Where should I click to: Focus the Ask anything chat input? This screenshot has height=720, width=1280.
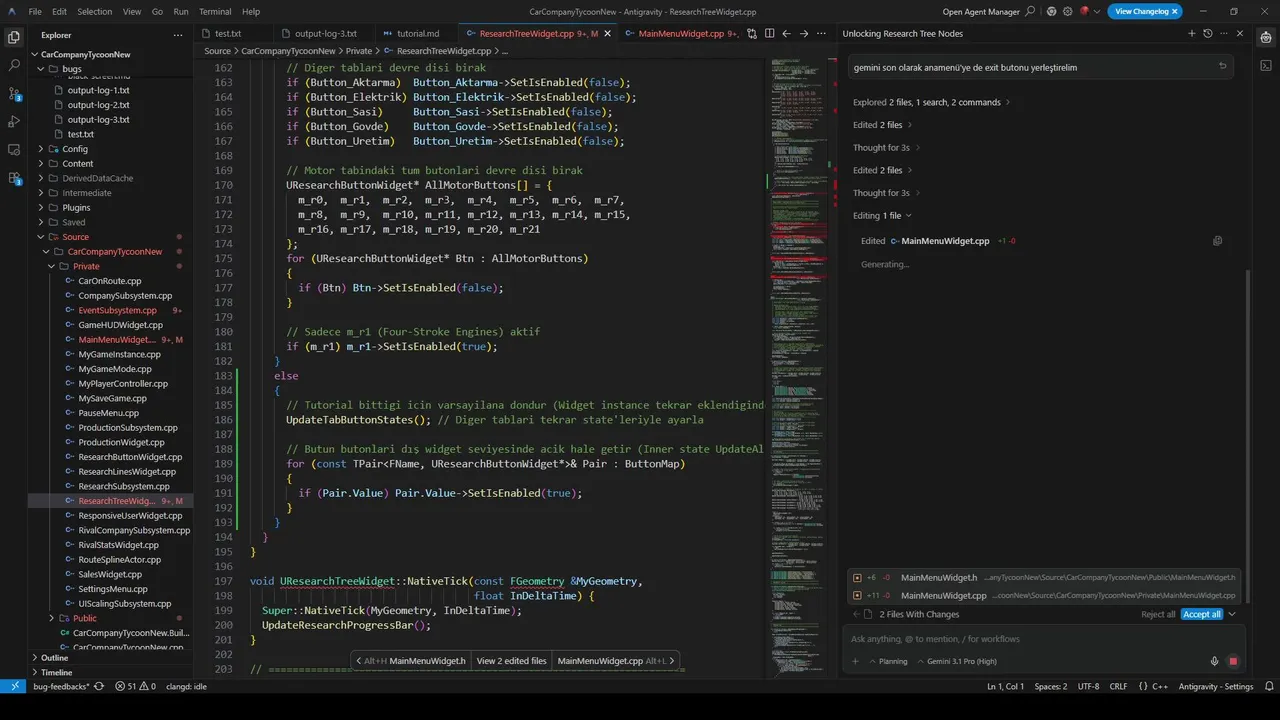(x=1043, y=639)
